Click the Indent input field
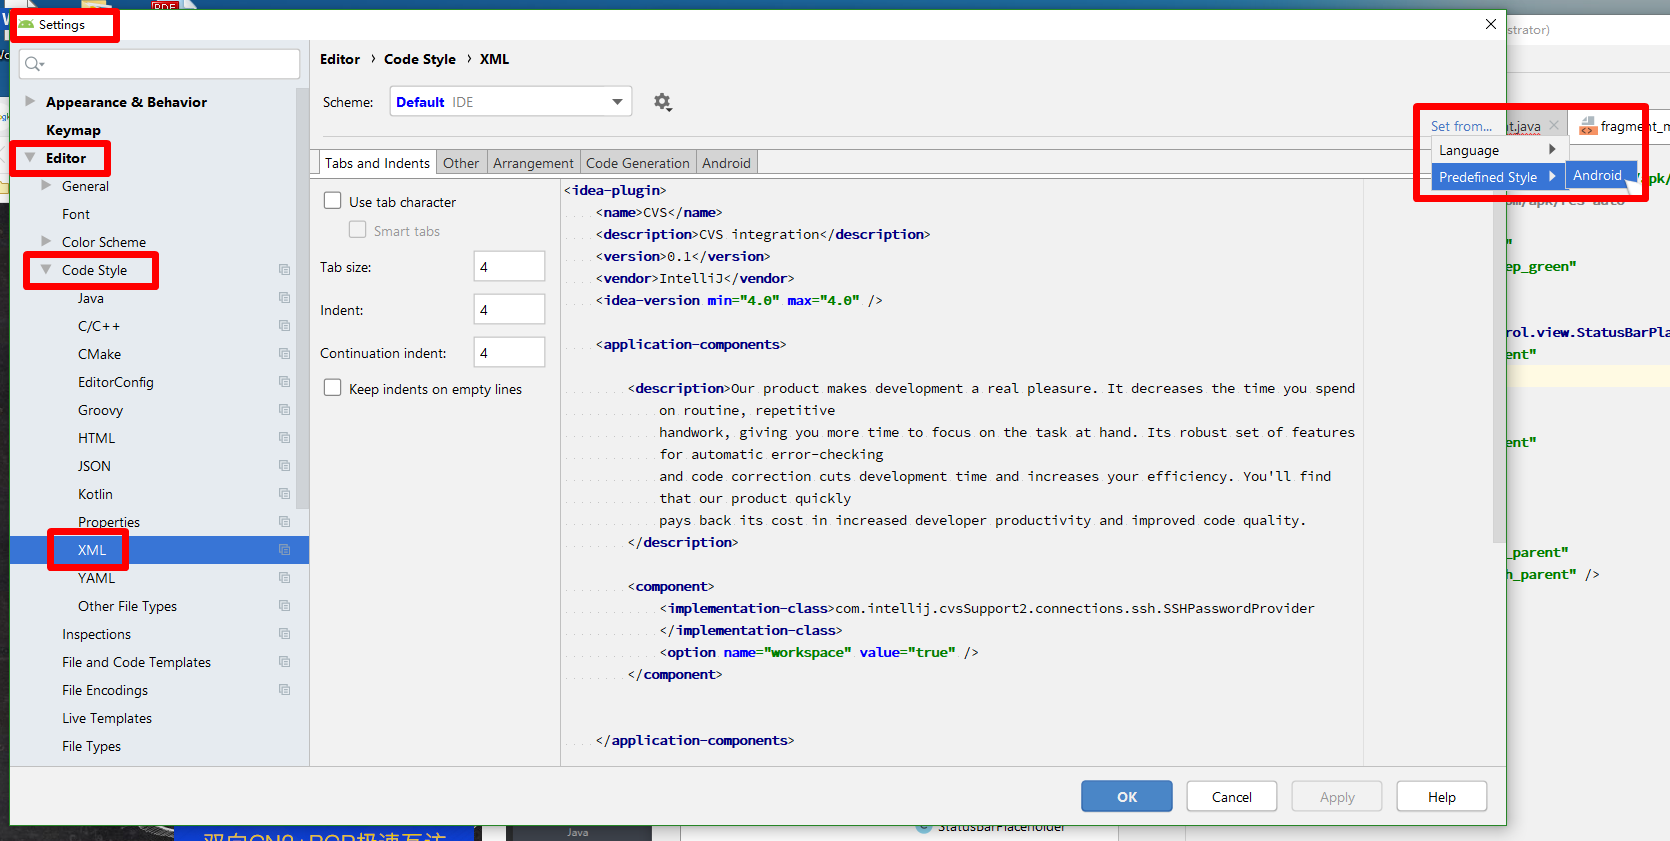This screenshot has height=841, width=1670. [x=509, y=309]
